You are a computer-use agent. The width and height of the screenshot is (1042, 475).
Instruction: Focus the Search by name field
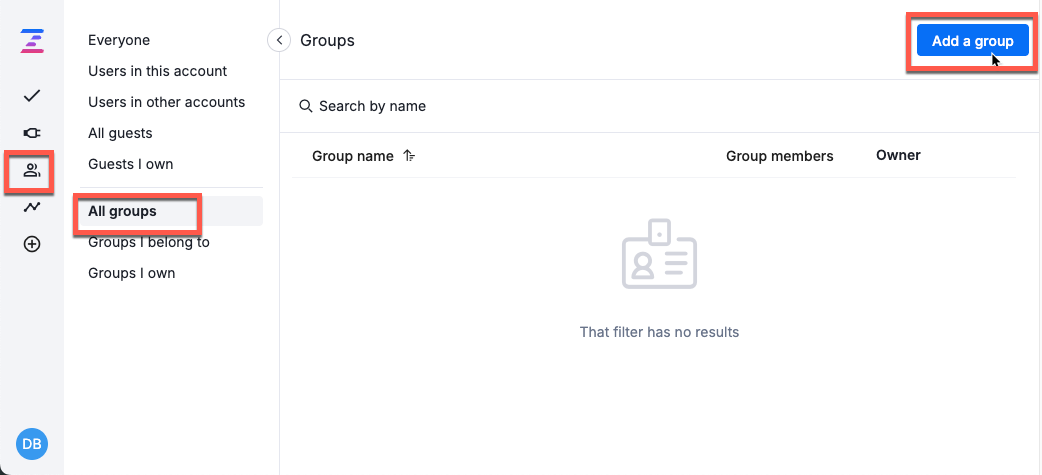tap(661, 106)
